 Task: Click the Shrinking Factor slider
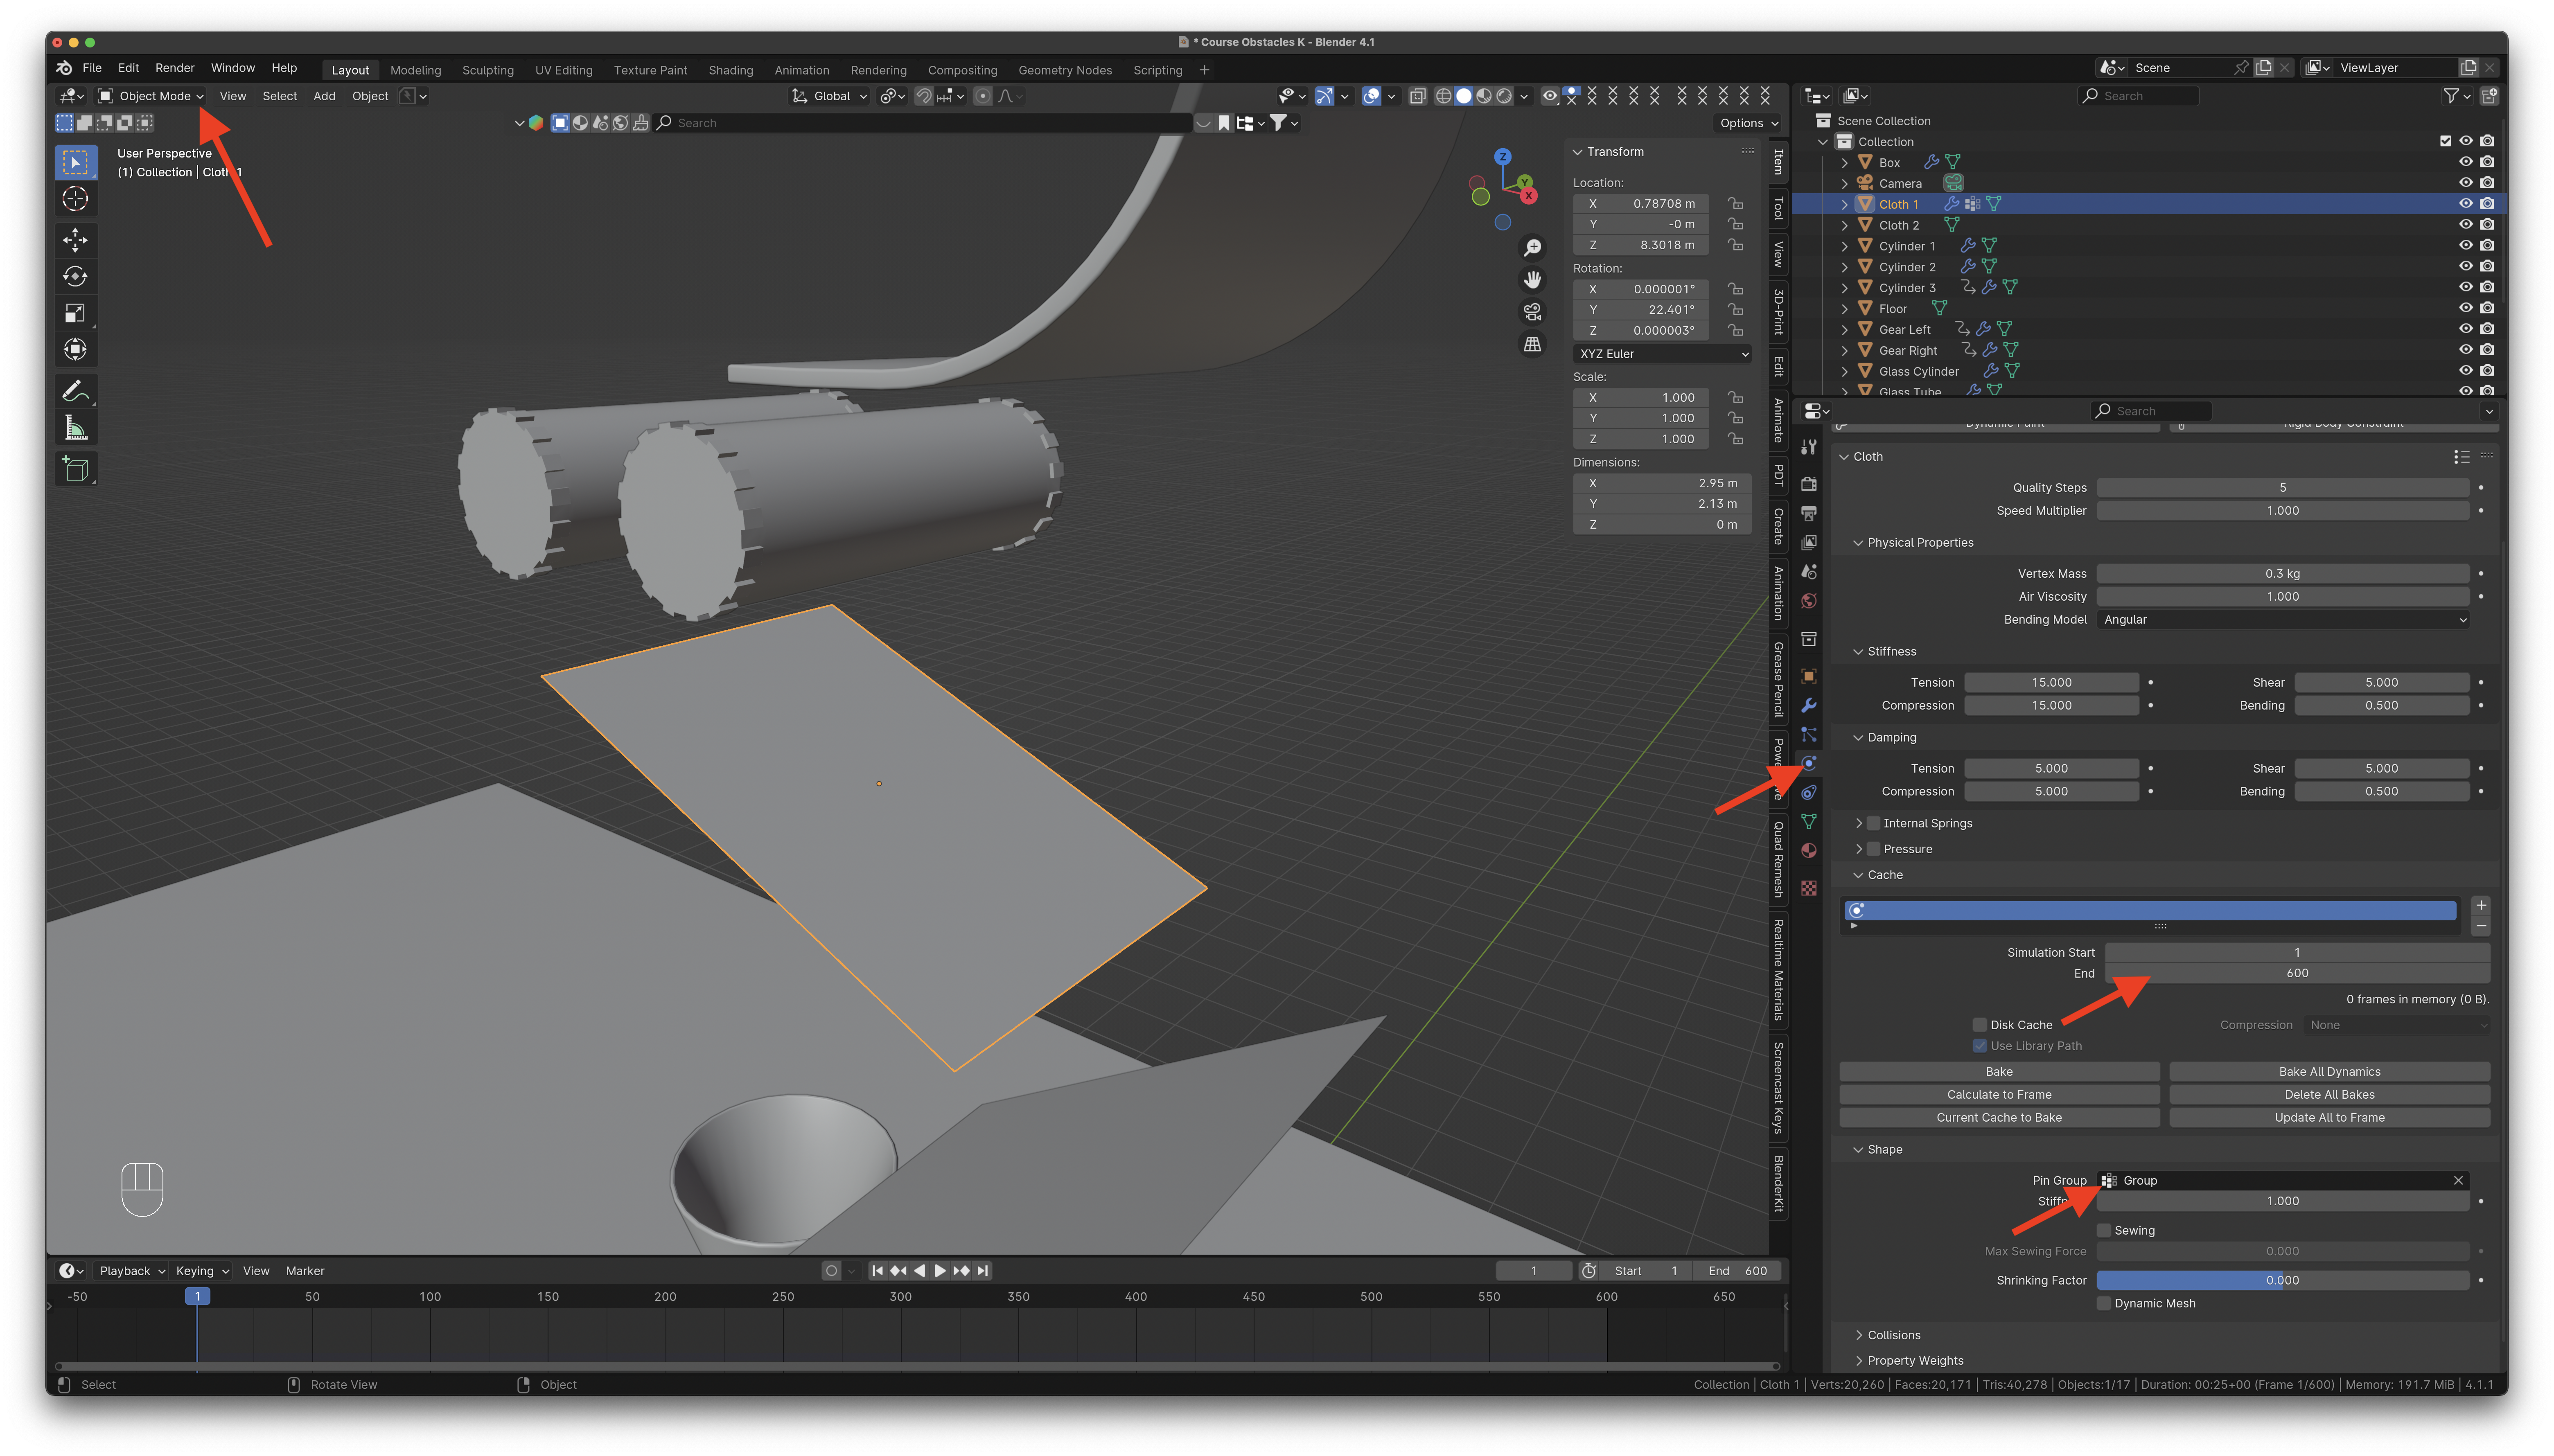2283,1280
